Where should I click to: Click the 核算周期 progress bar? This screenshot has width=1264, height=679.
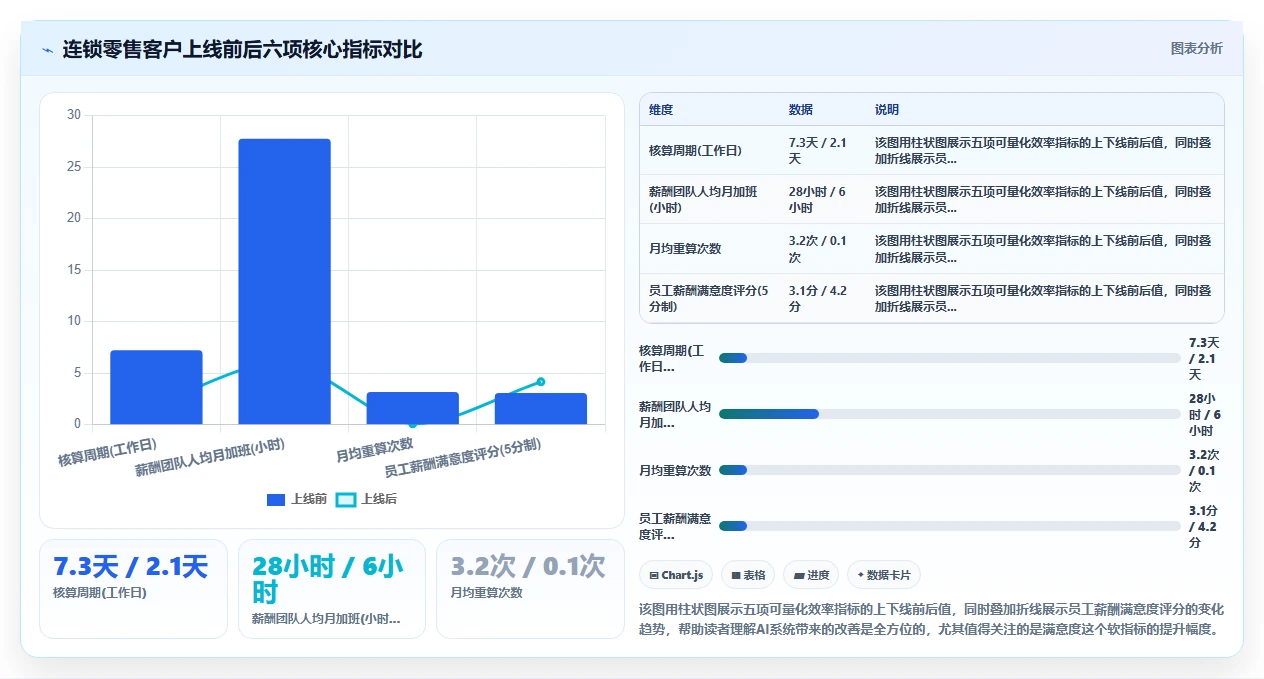(950, 358)
